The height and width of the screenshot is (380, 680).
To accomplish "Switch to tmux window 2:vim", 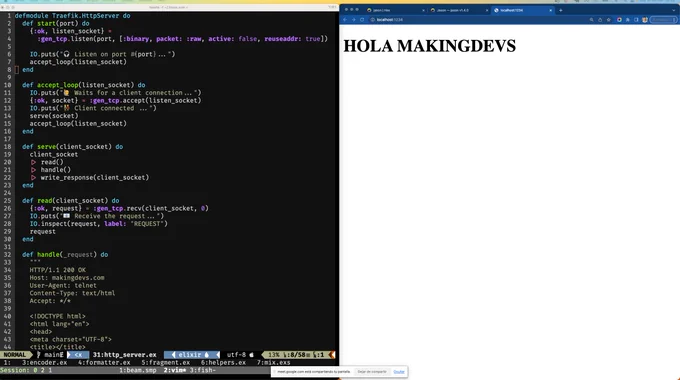I will point(174,370).
